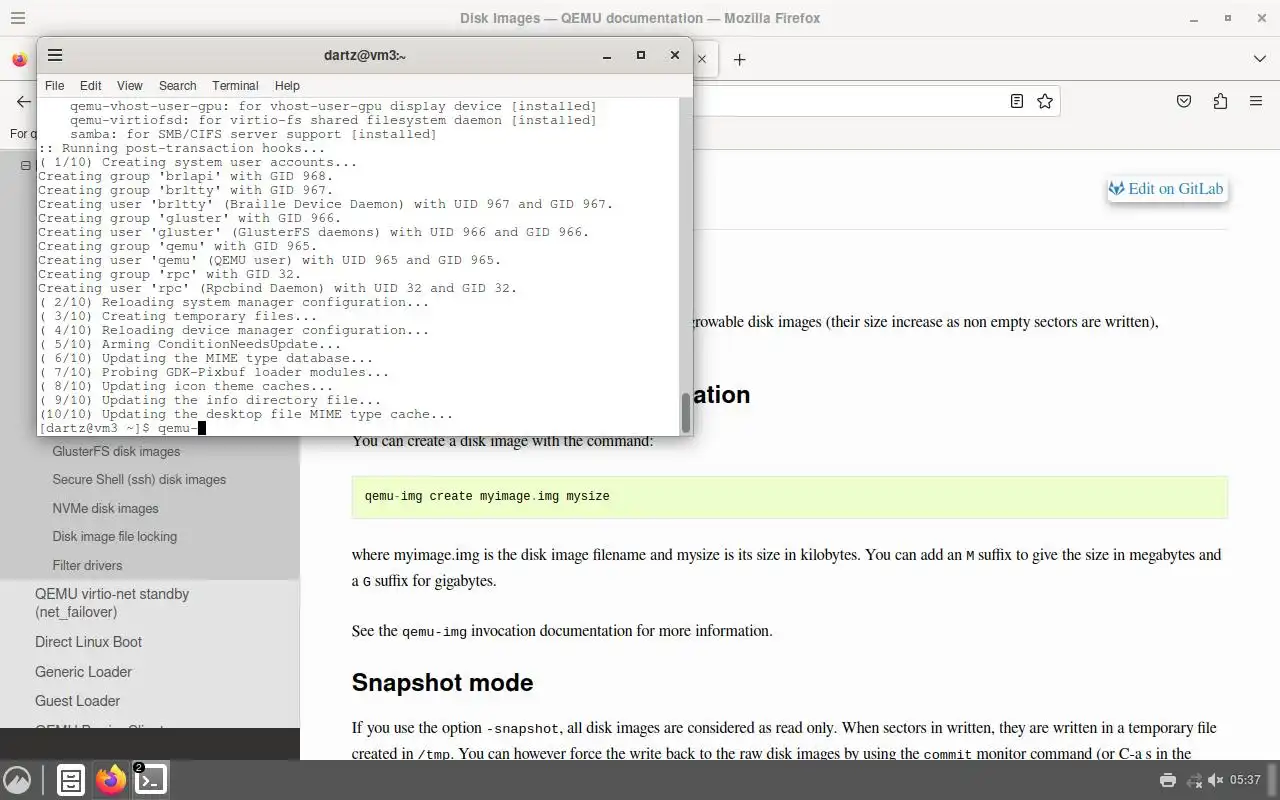Toggle the muted volume tray icon

coord(1215,780)
